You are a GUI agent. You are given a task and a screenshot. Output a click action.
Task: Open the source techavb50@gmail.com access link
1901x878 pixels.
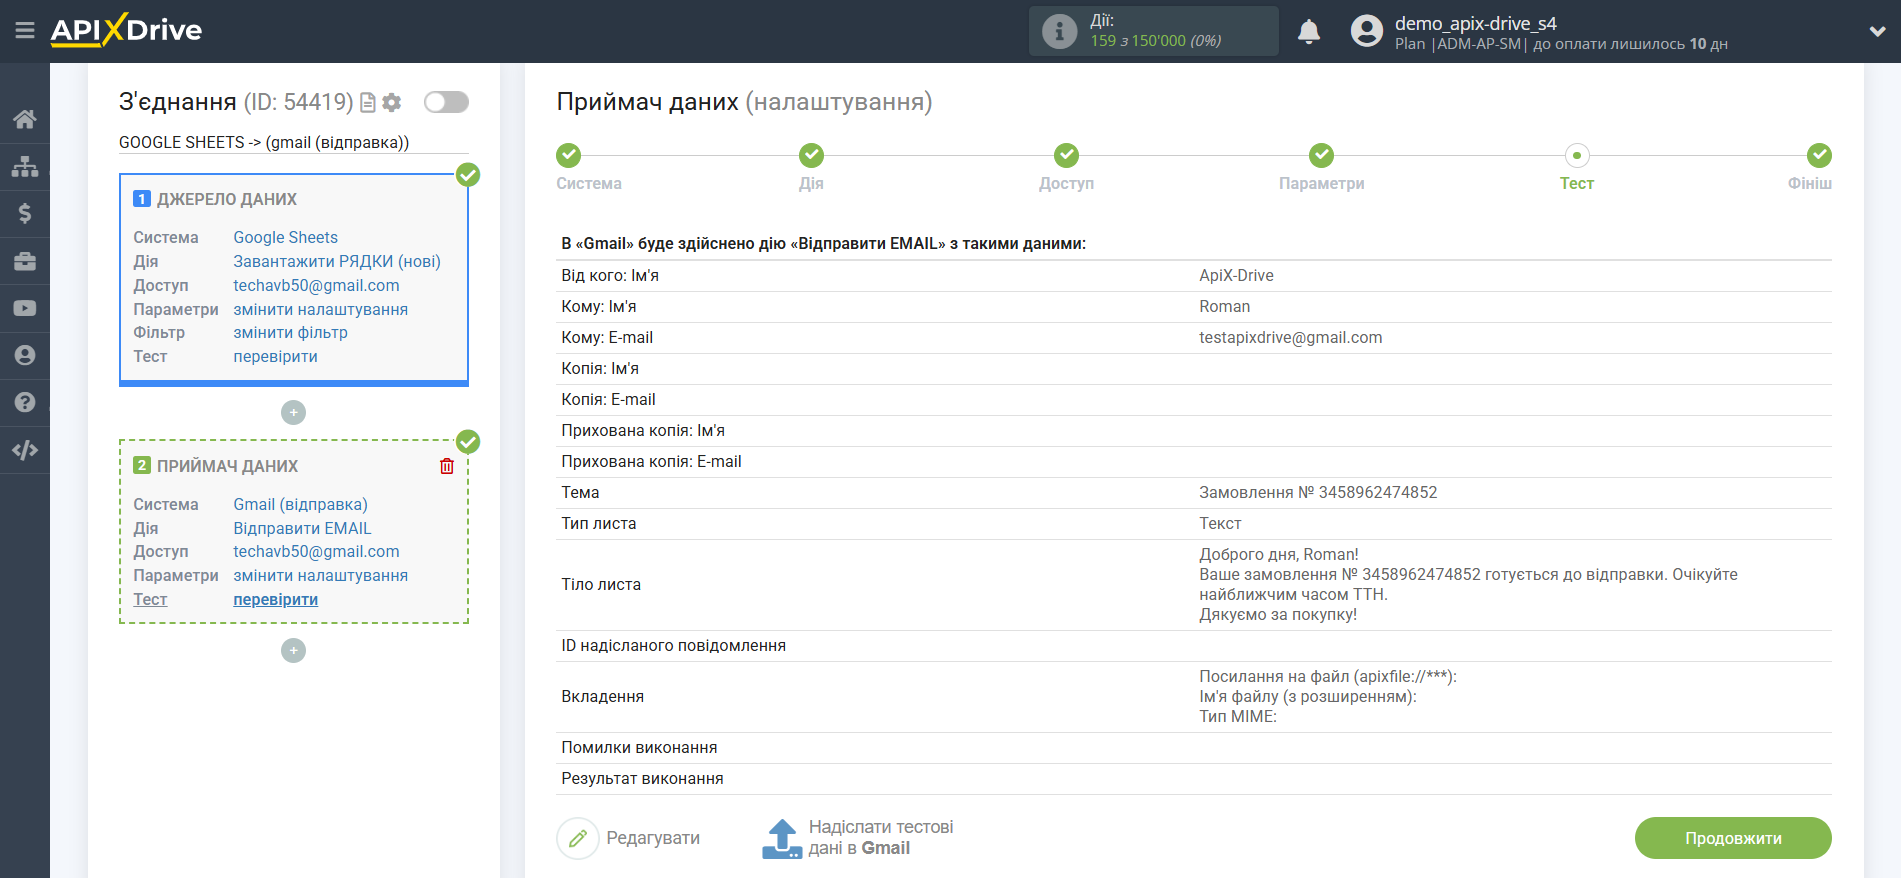pyautogui.click(x=316, y=285)
